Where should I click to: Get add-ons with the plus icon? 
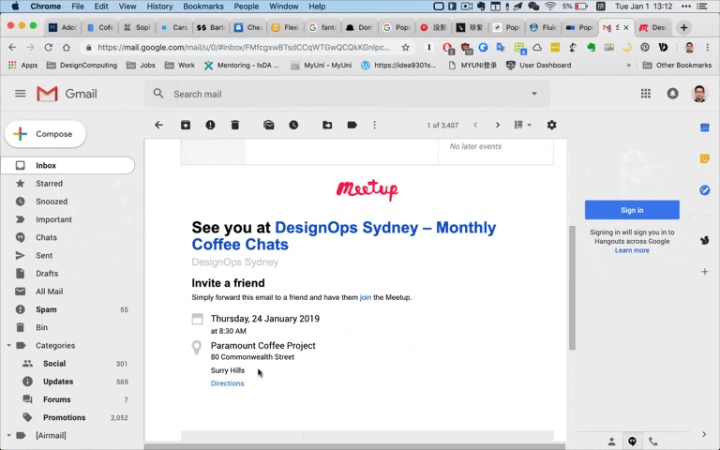click(704, 272)
